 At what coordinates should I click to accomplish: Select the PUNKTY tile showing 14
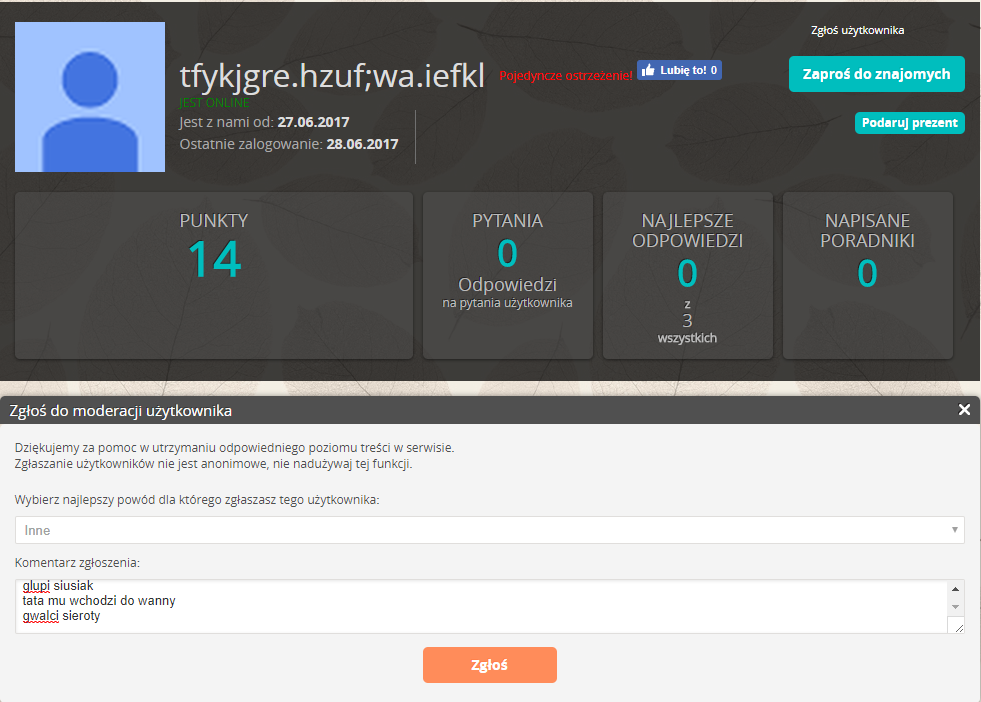214,275
